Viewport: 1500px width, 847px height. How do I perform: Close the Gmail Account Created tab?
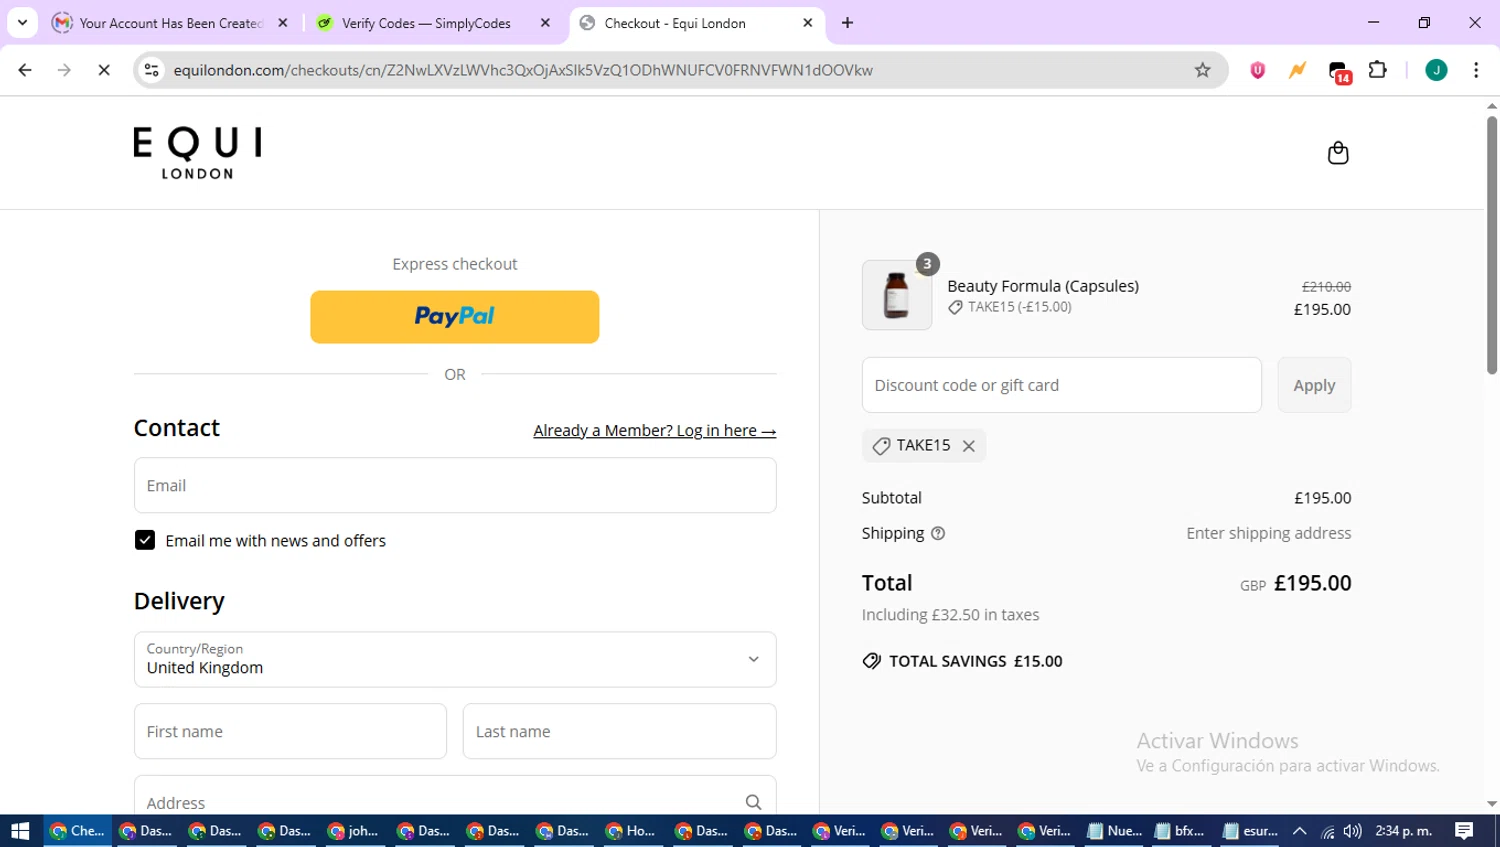[x=283, y=22]
